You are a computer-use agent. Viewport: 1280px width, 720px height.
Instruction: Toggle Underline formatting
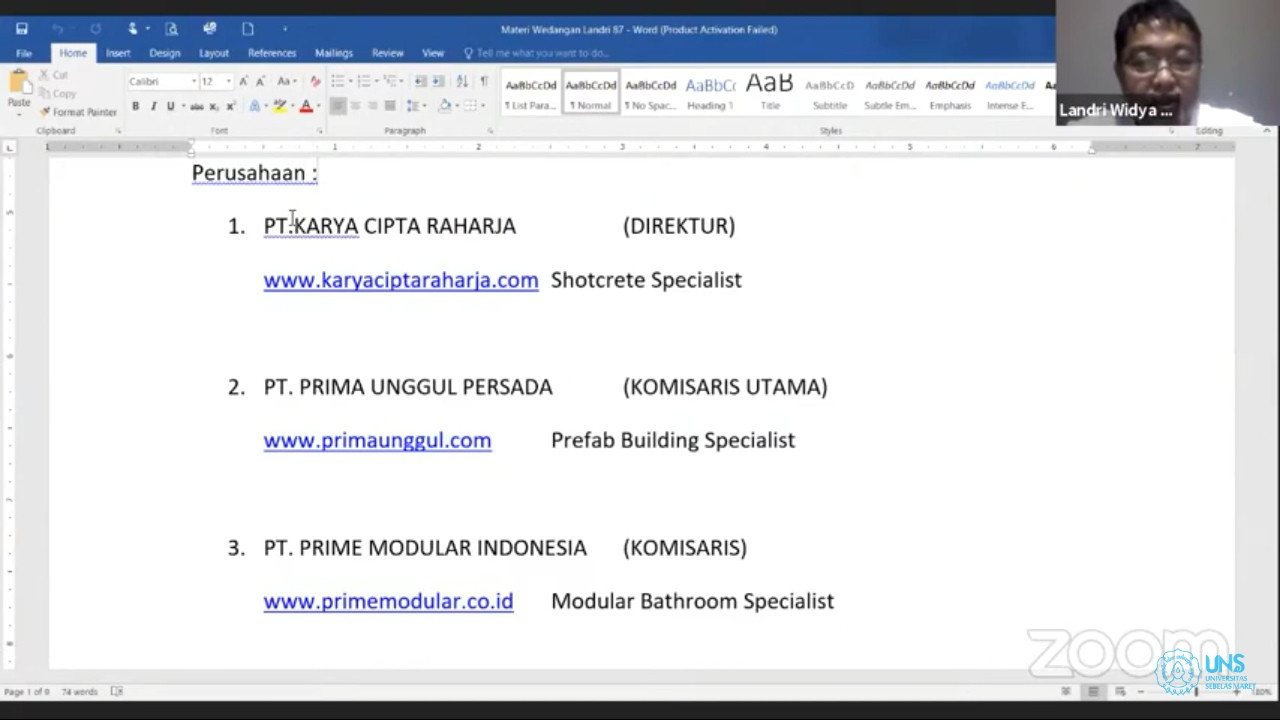tap(170, 106)
